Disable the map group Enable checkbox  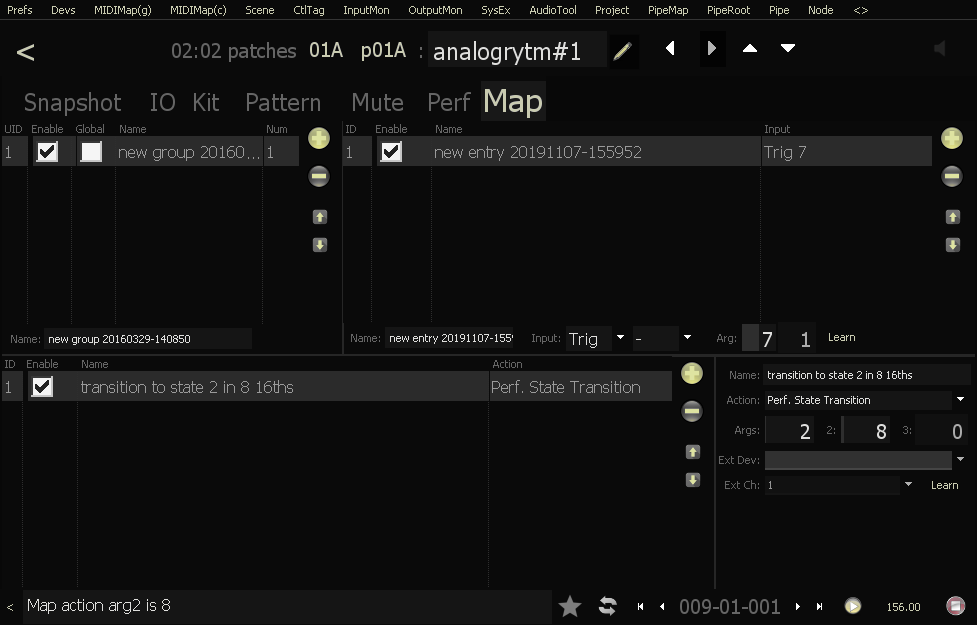click(x=47, y=152)
